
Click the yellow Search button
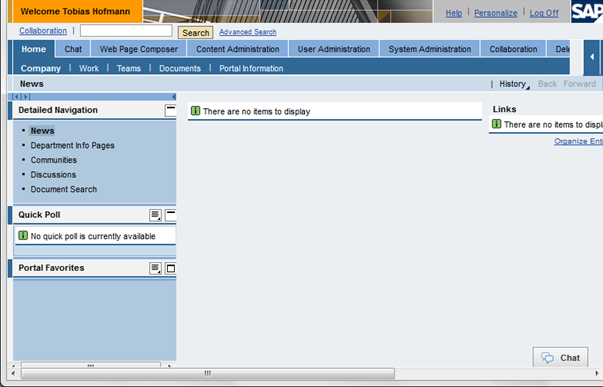pos(196,33)
